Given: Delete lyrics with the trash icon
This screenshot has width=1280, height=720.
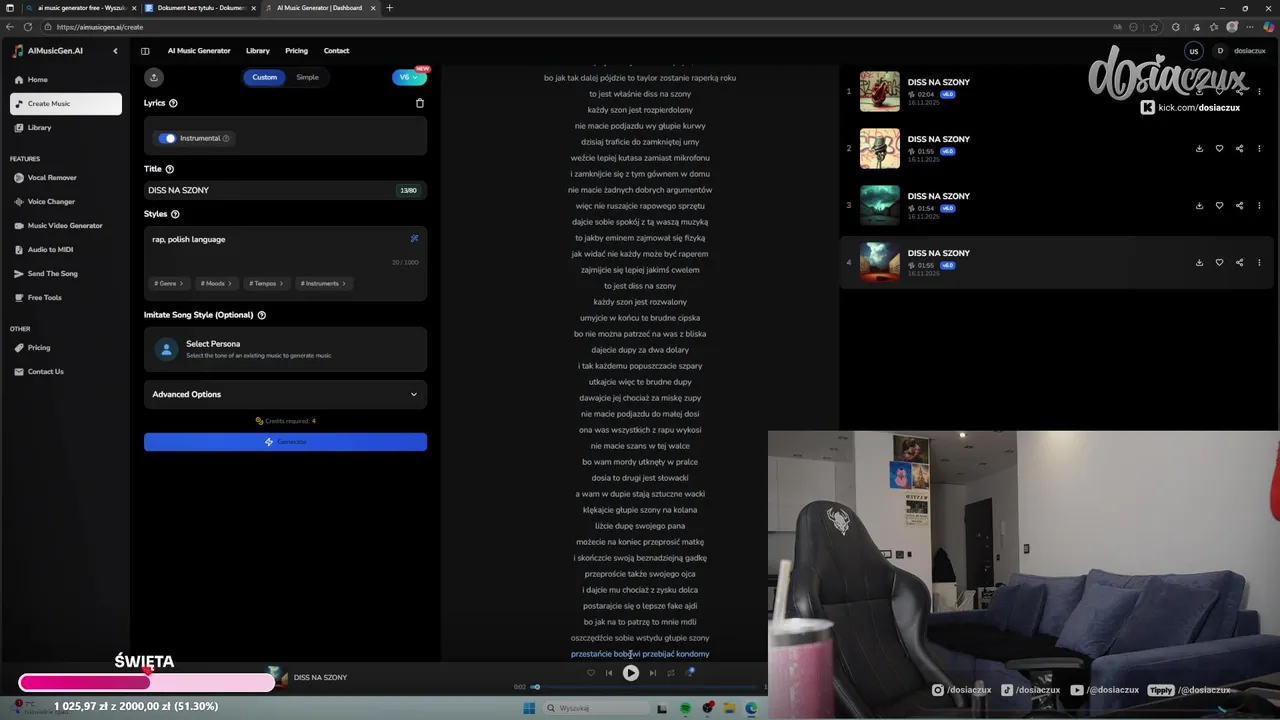Looking at the screenshot, I should pos(420,103).
